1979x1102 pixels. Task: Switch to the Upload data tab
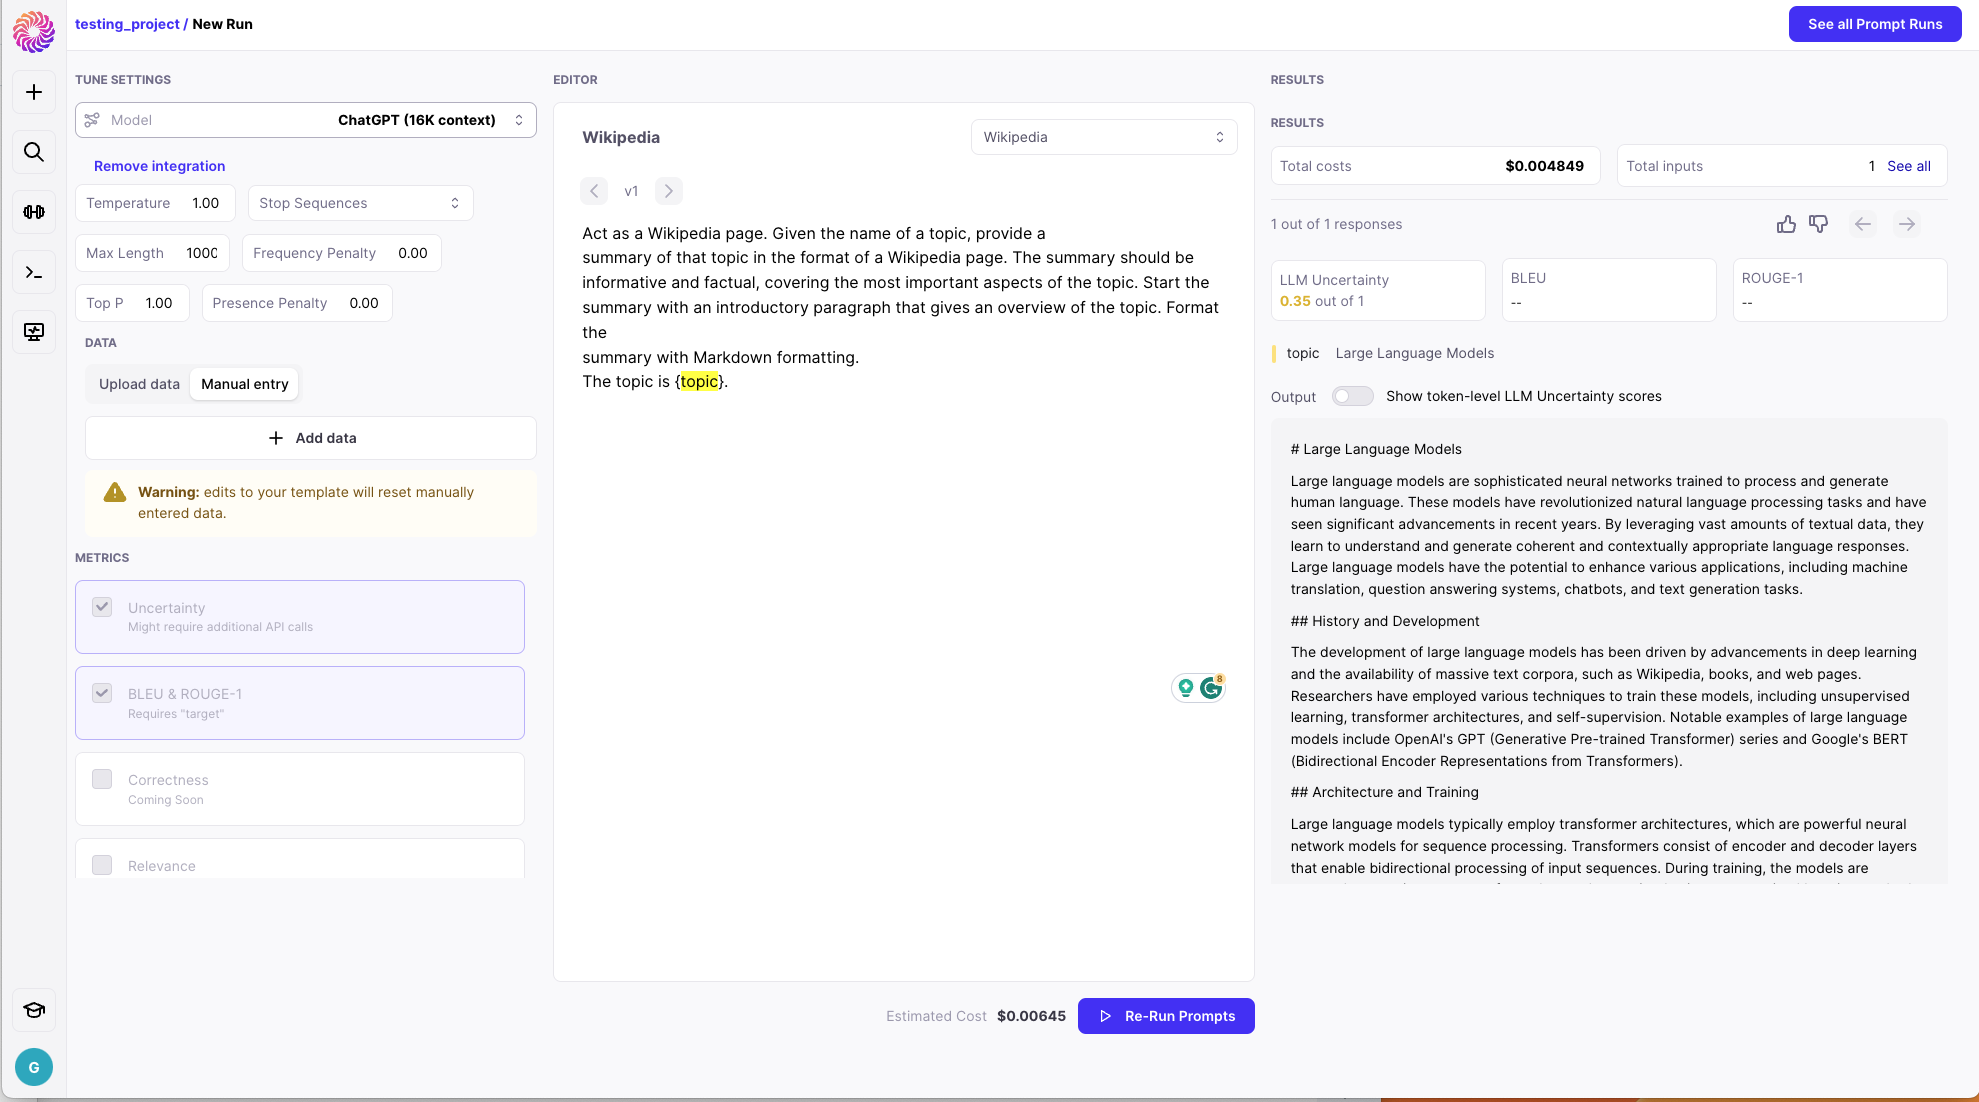click(139, 384)
